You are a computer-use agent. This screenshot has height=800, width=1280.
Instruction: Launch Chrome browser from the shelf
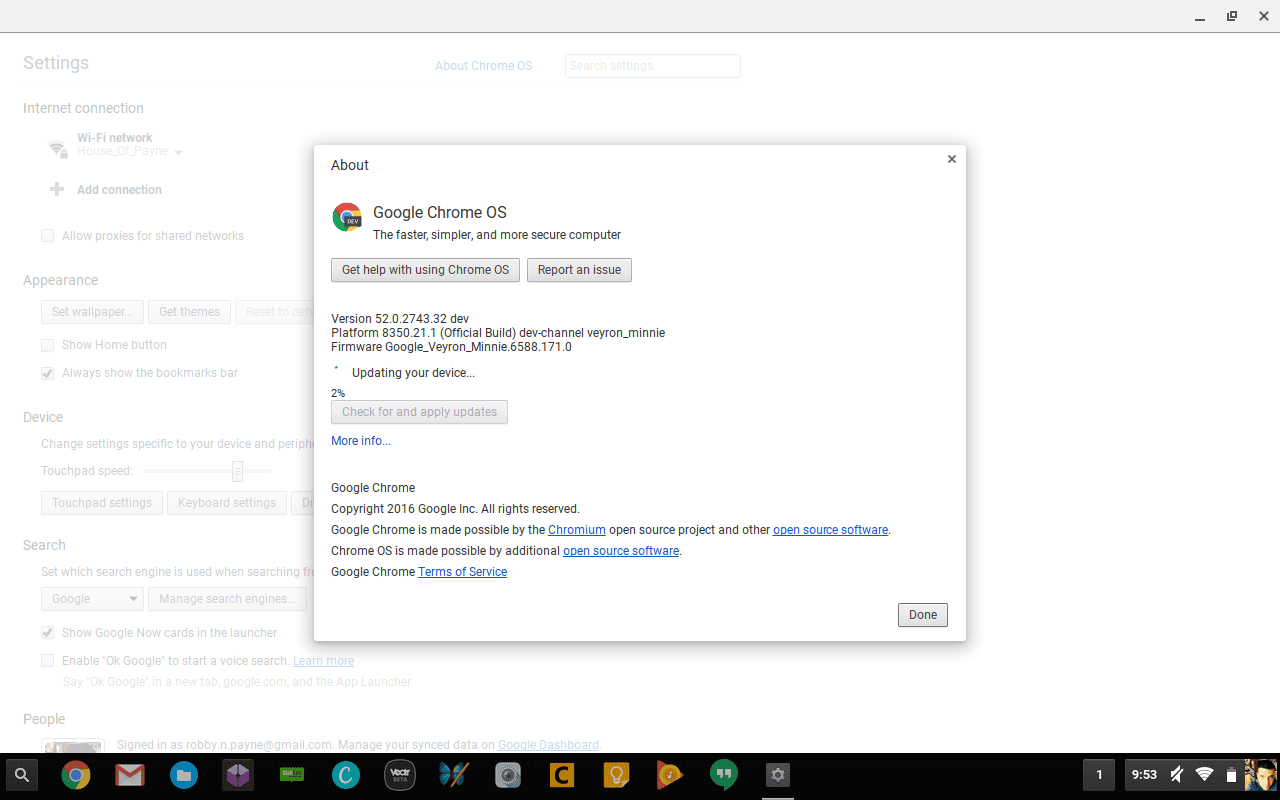[76, 775]
